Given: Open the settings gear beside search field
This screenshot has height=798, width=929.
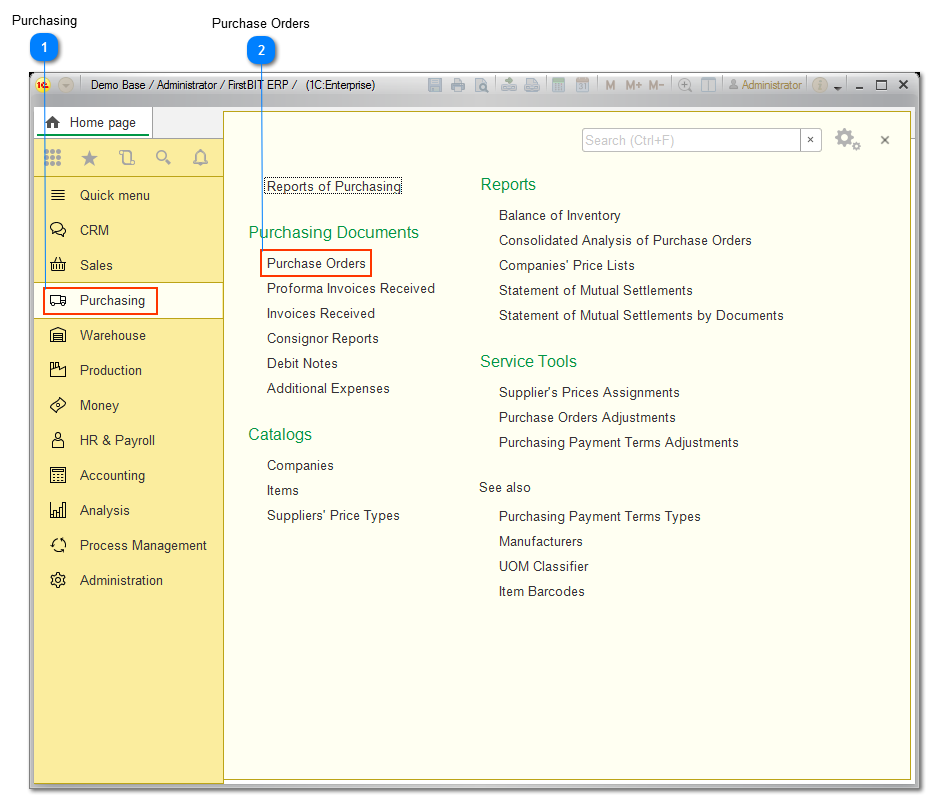Looking at the screenshot, I should pos(847,140).
